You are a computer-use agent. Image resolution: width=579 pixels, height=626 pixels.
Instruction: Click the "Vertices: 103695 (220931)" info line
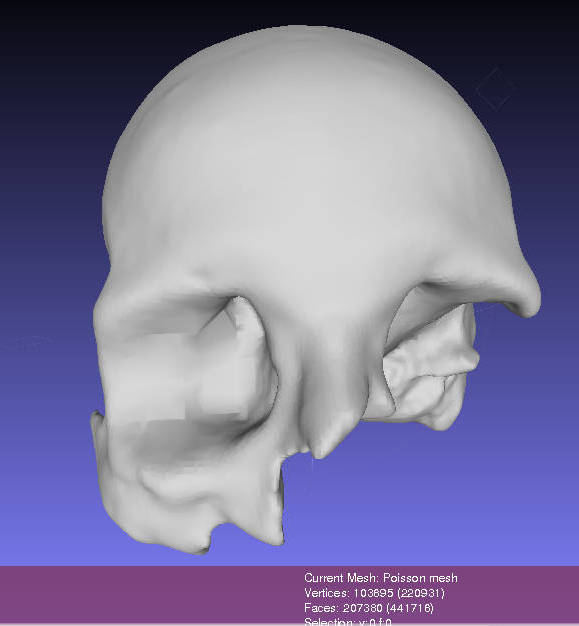point(374,593)
